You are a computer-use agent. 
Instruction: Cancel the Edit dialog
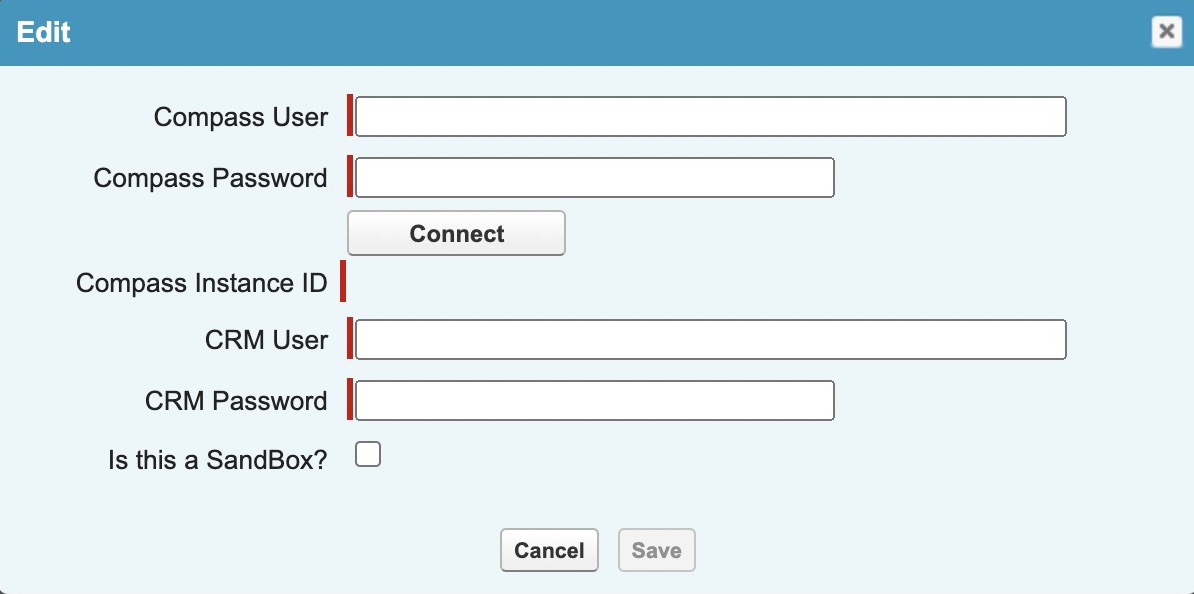pos(549,551)
